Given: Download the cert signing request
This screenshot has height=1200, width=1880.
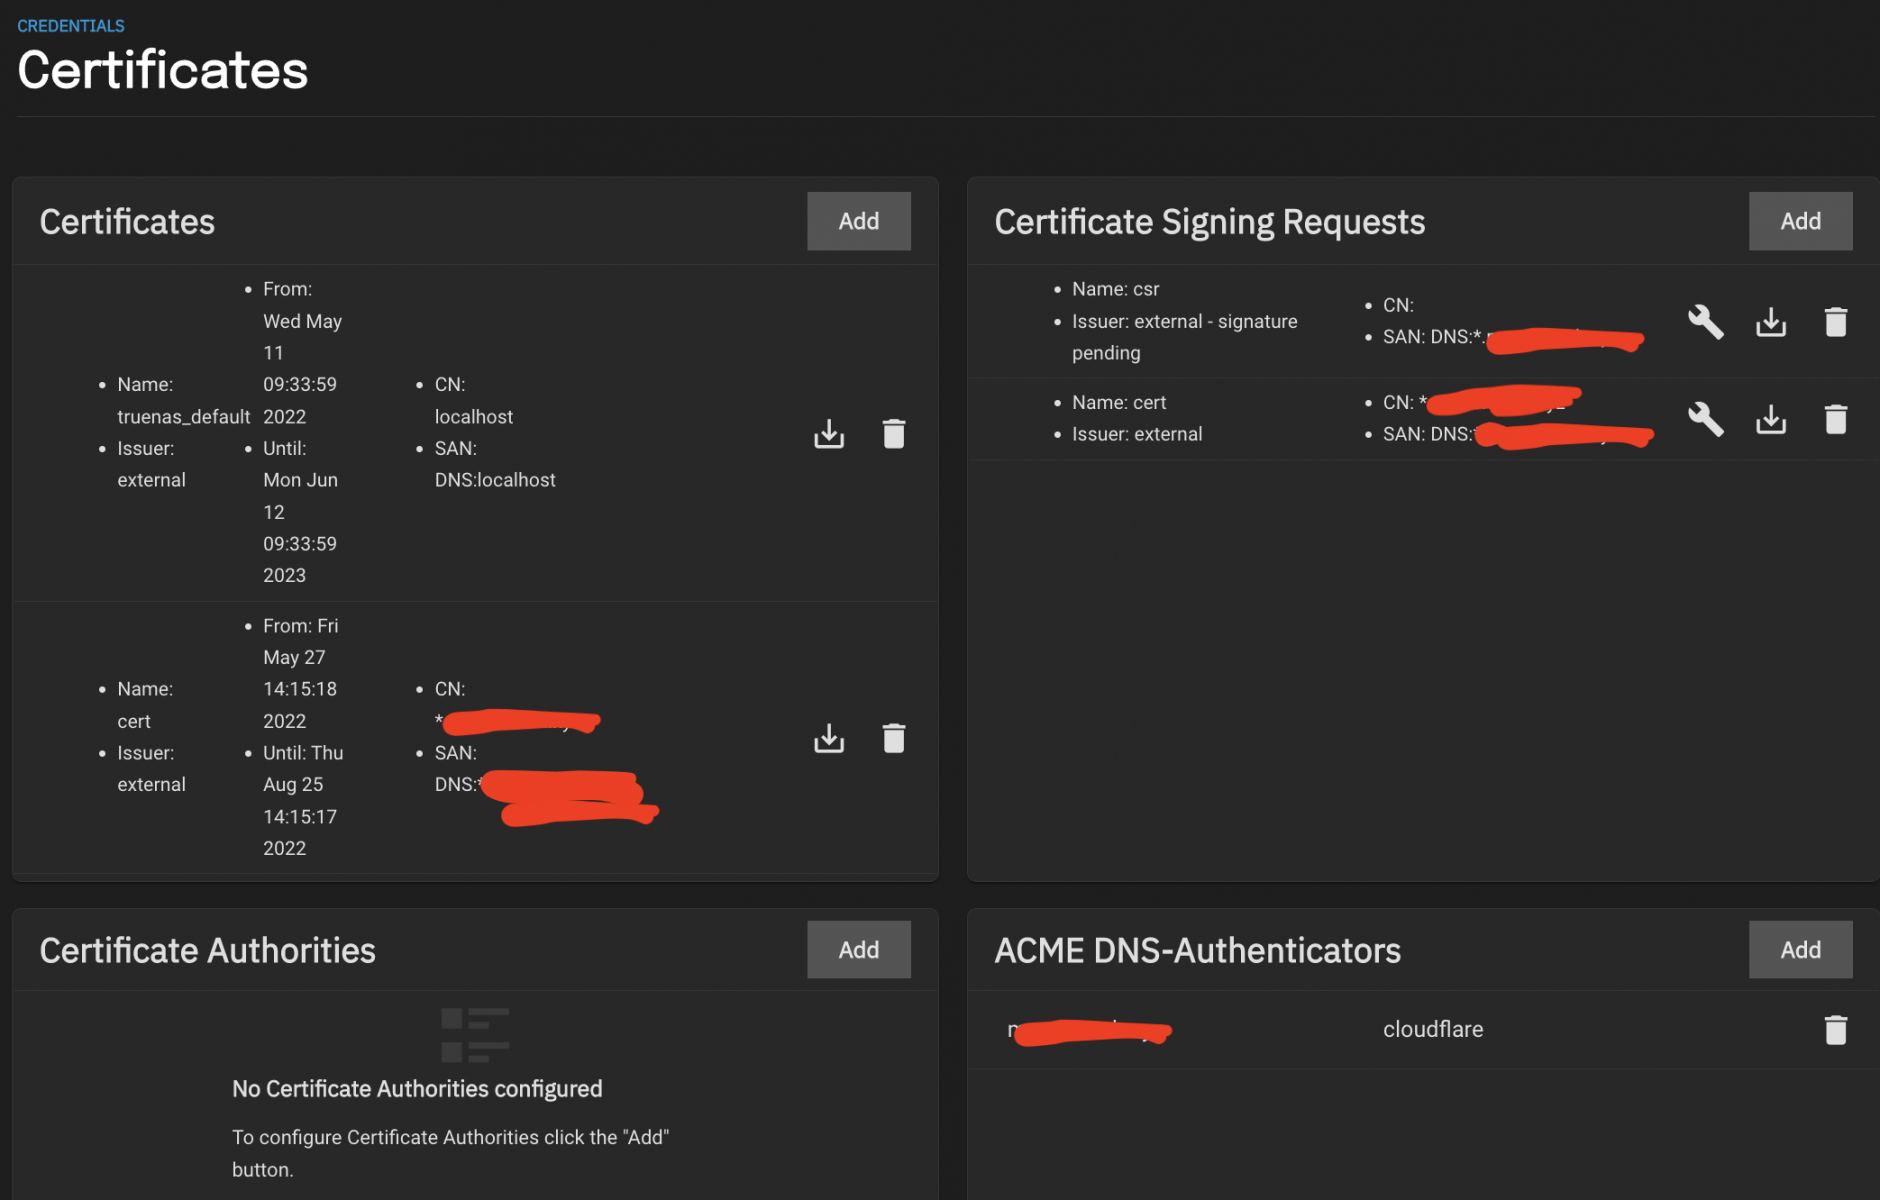Looking at the screenshot, I should coord(1771,419).
